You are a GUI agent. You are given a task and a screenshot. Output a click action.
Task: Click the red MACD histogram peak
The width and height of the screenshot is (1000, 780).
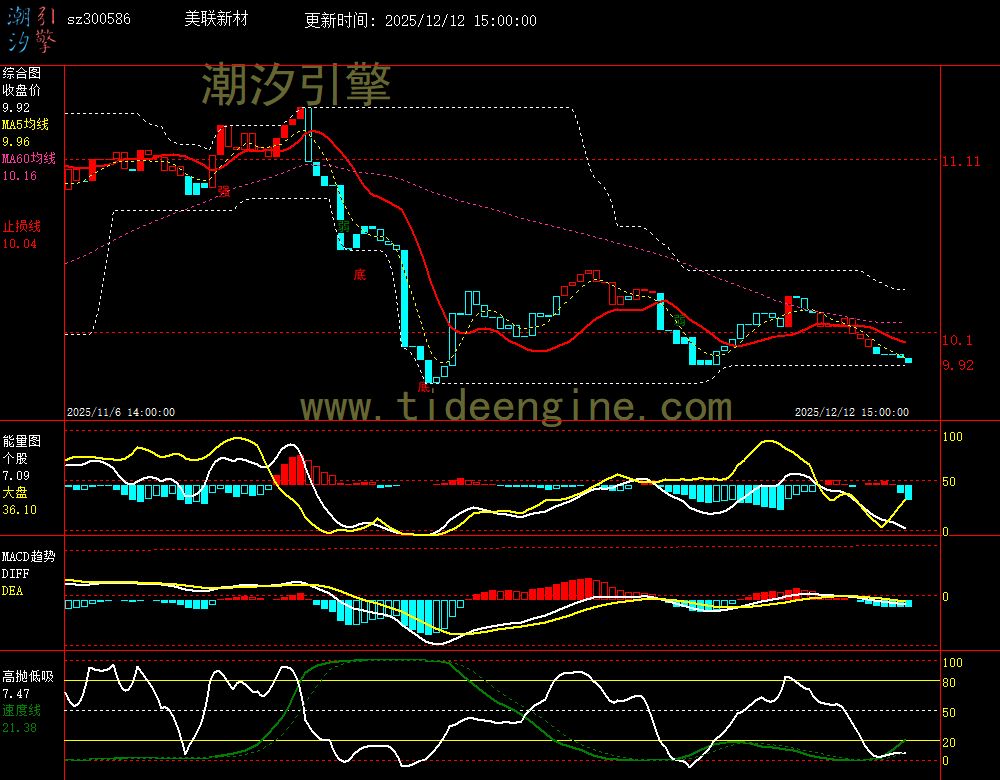[578, 588]
